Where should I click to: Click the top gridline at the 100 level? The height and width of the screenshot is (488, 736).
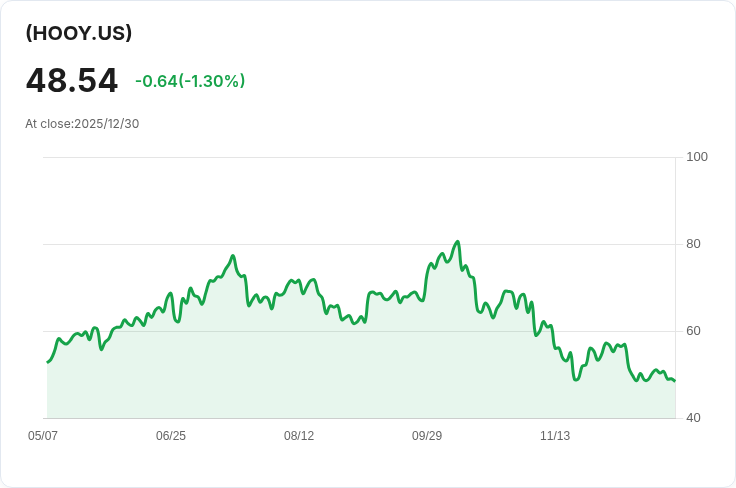360,157
